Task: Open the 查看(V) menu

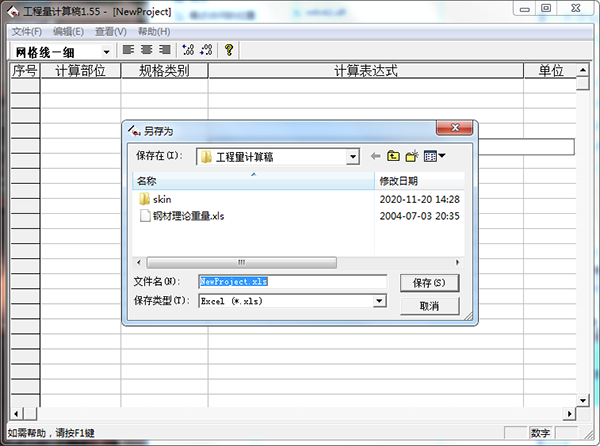Action: 111,32
